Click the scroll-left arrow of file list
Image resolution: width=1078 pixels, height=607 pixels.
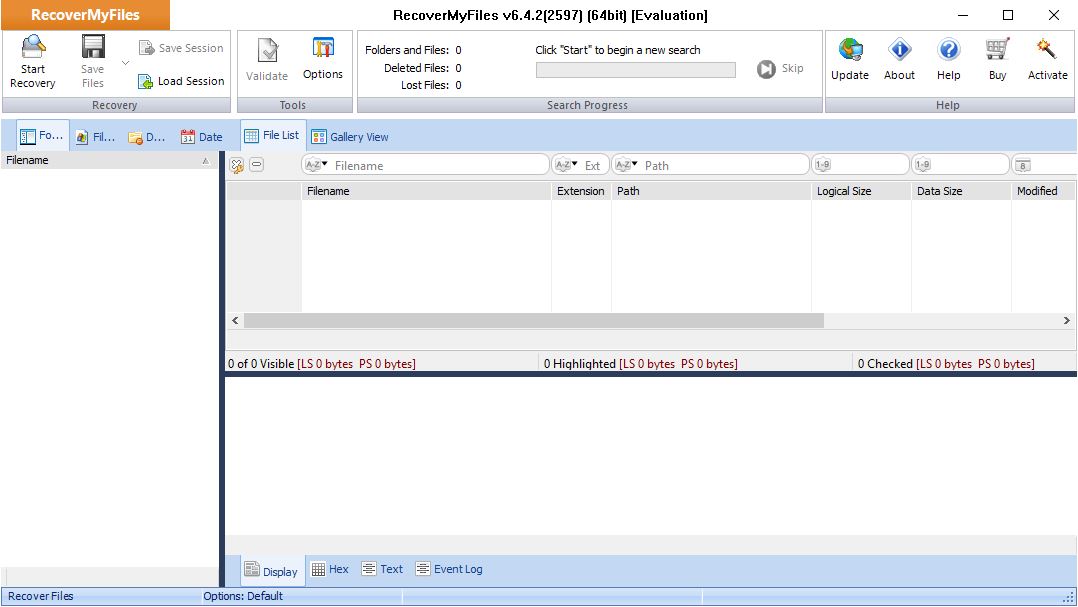[235, 320]
